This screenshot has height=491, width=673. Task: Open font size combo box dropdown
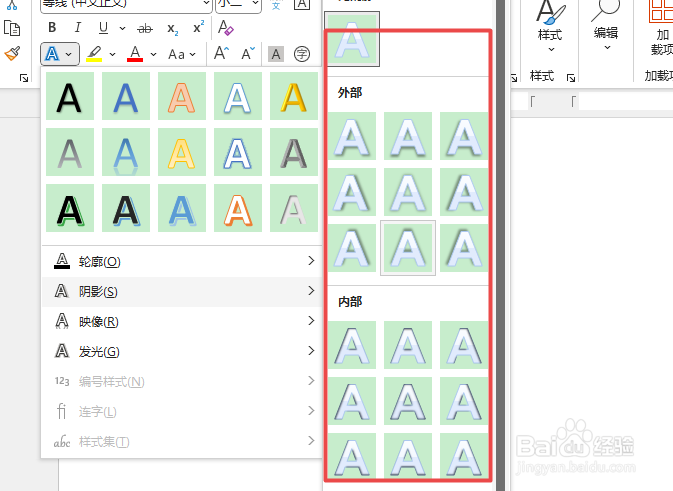pyautogui.click(x=255, y=3)
